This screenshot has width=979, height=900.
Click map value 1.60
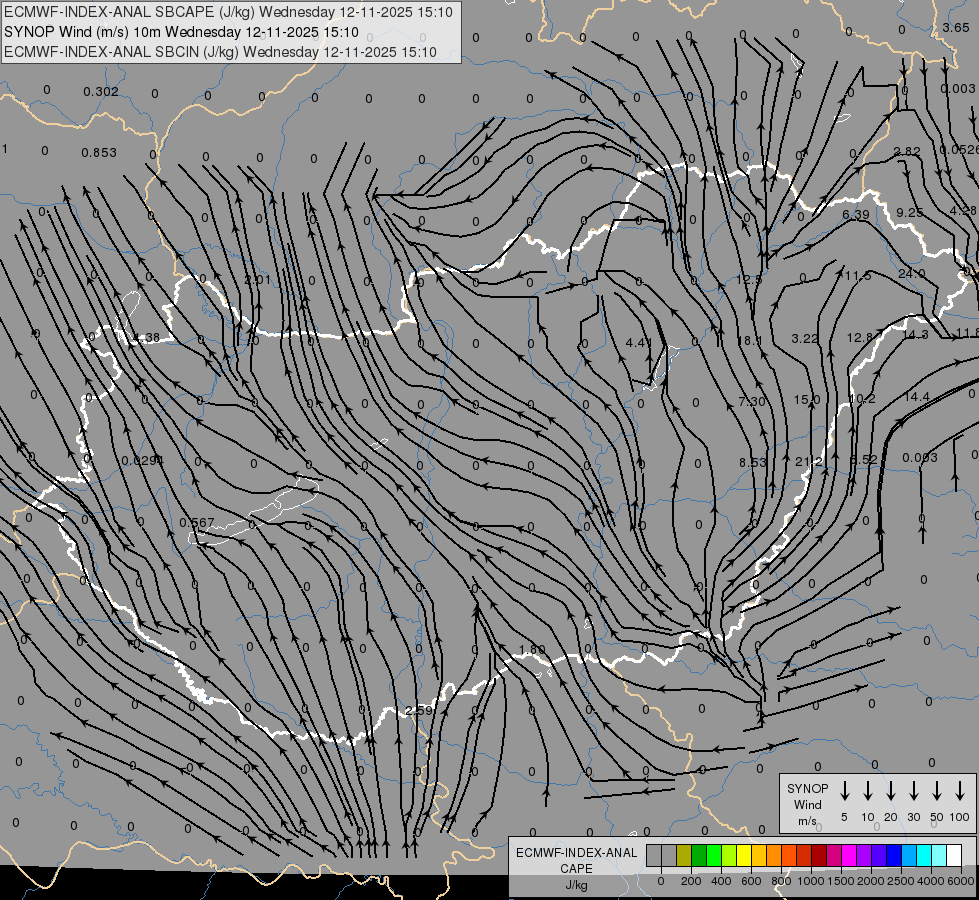click(x=532, y=650)
